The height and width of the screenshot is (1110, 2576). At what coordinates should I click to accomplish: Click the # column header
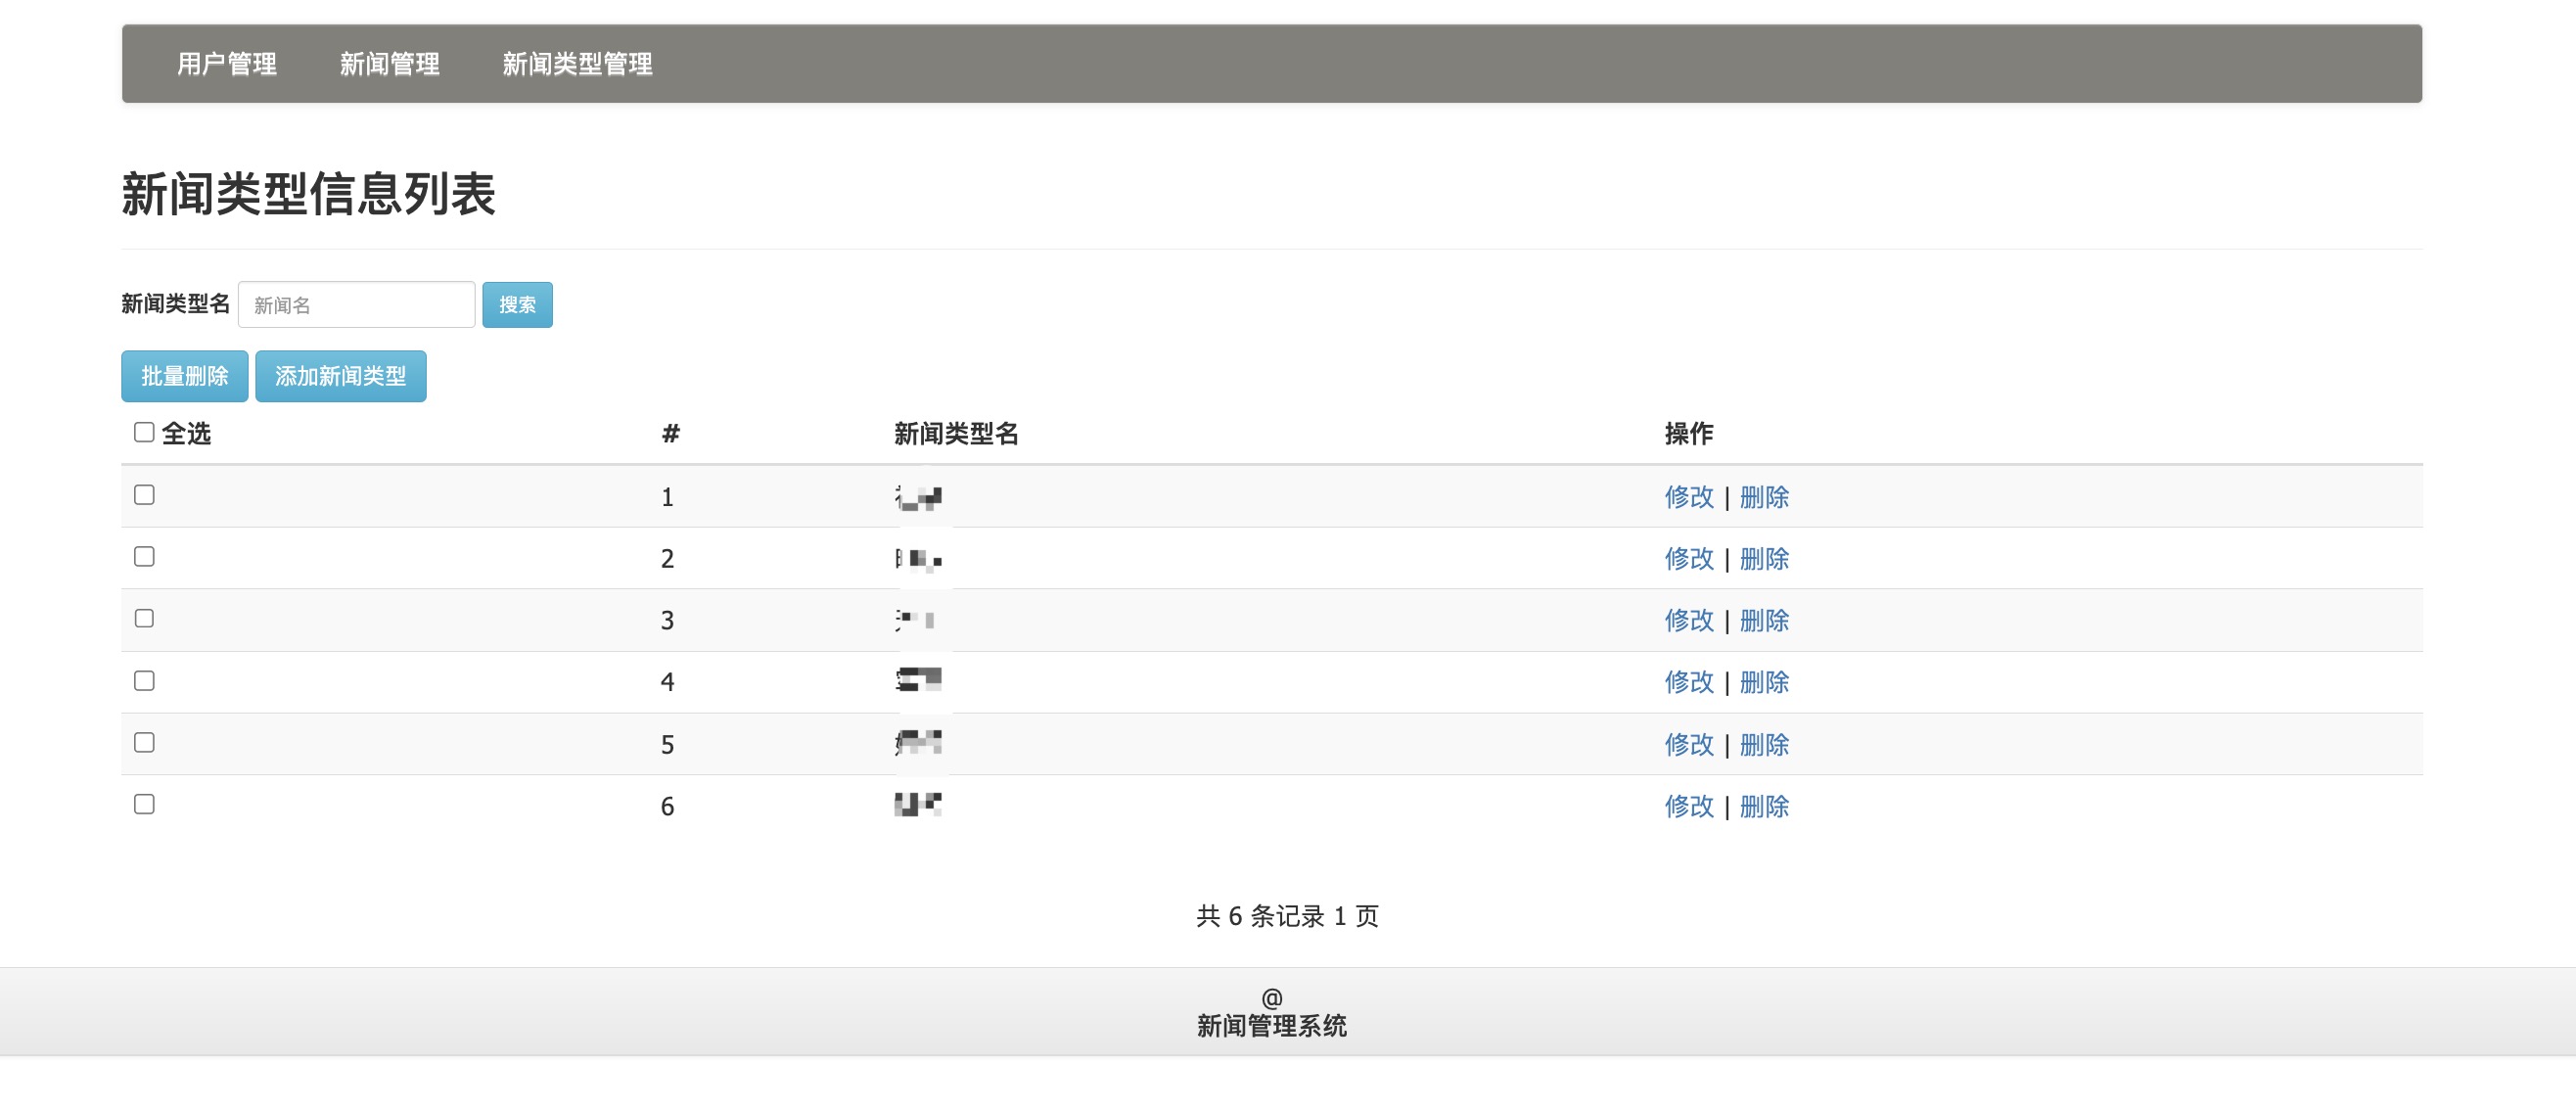click(671, 434)
